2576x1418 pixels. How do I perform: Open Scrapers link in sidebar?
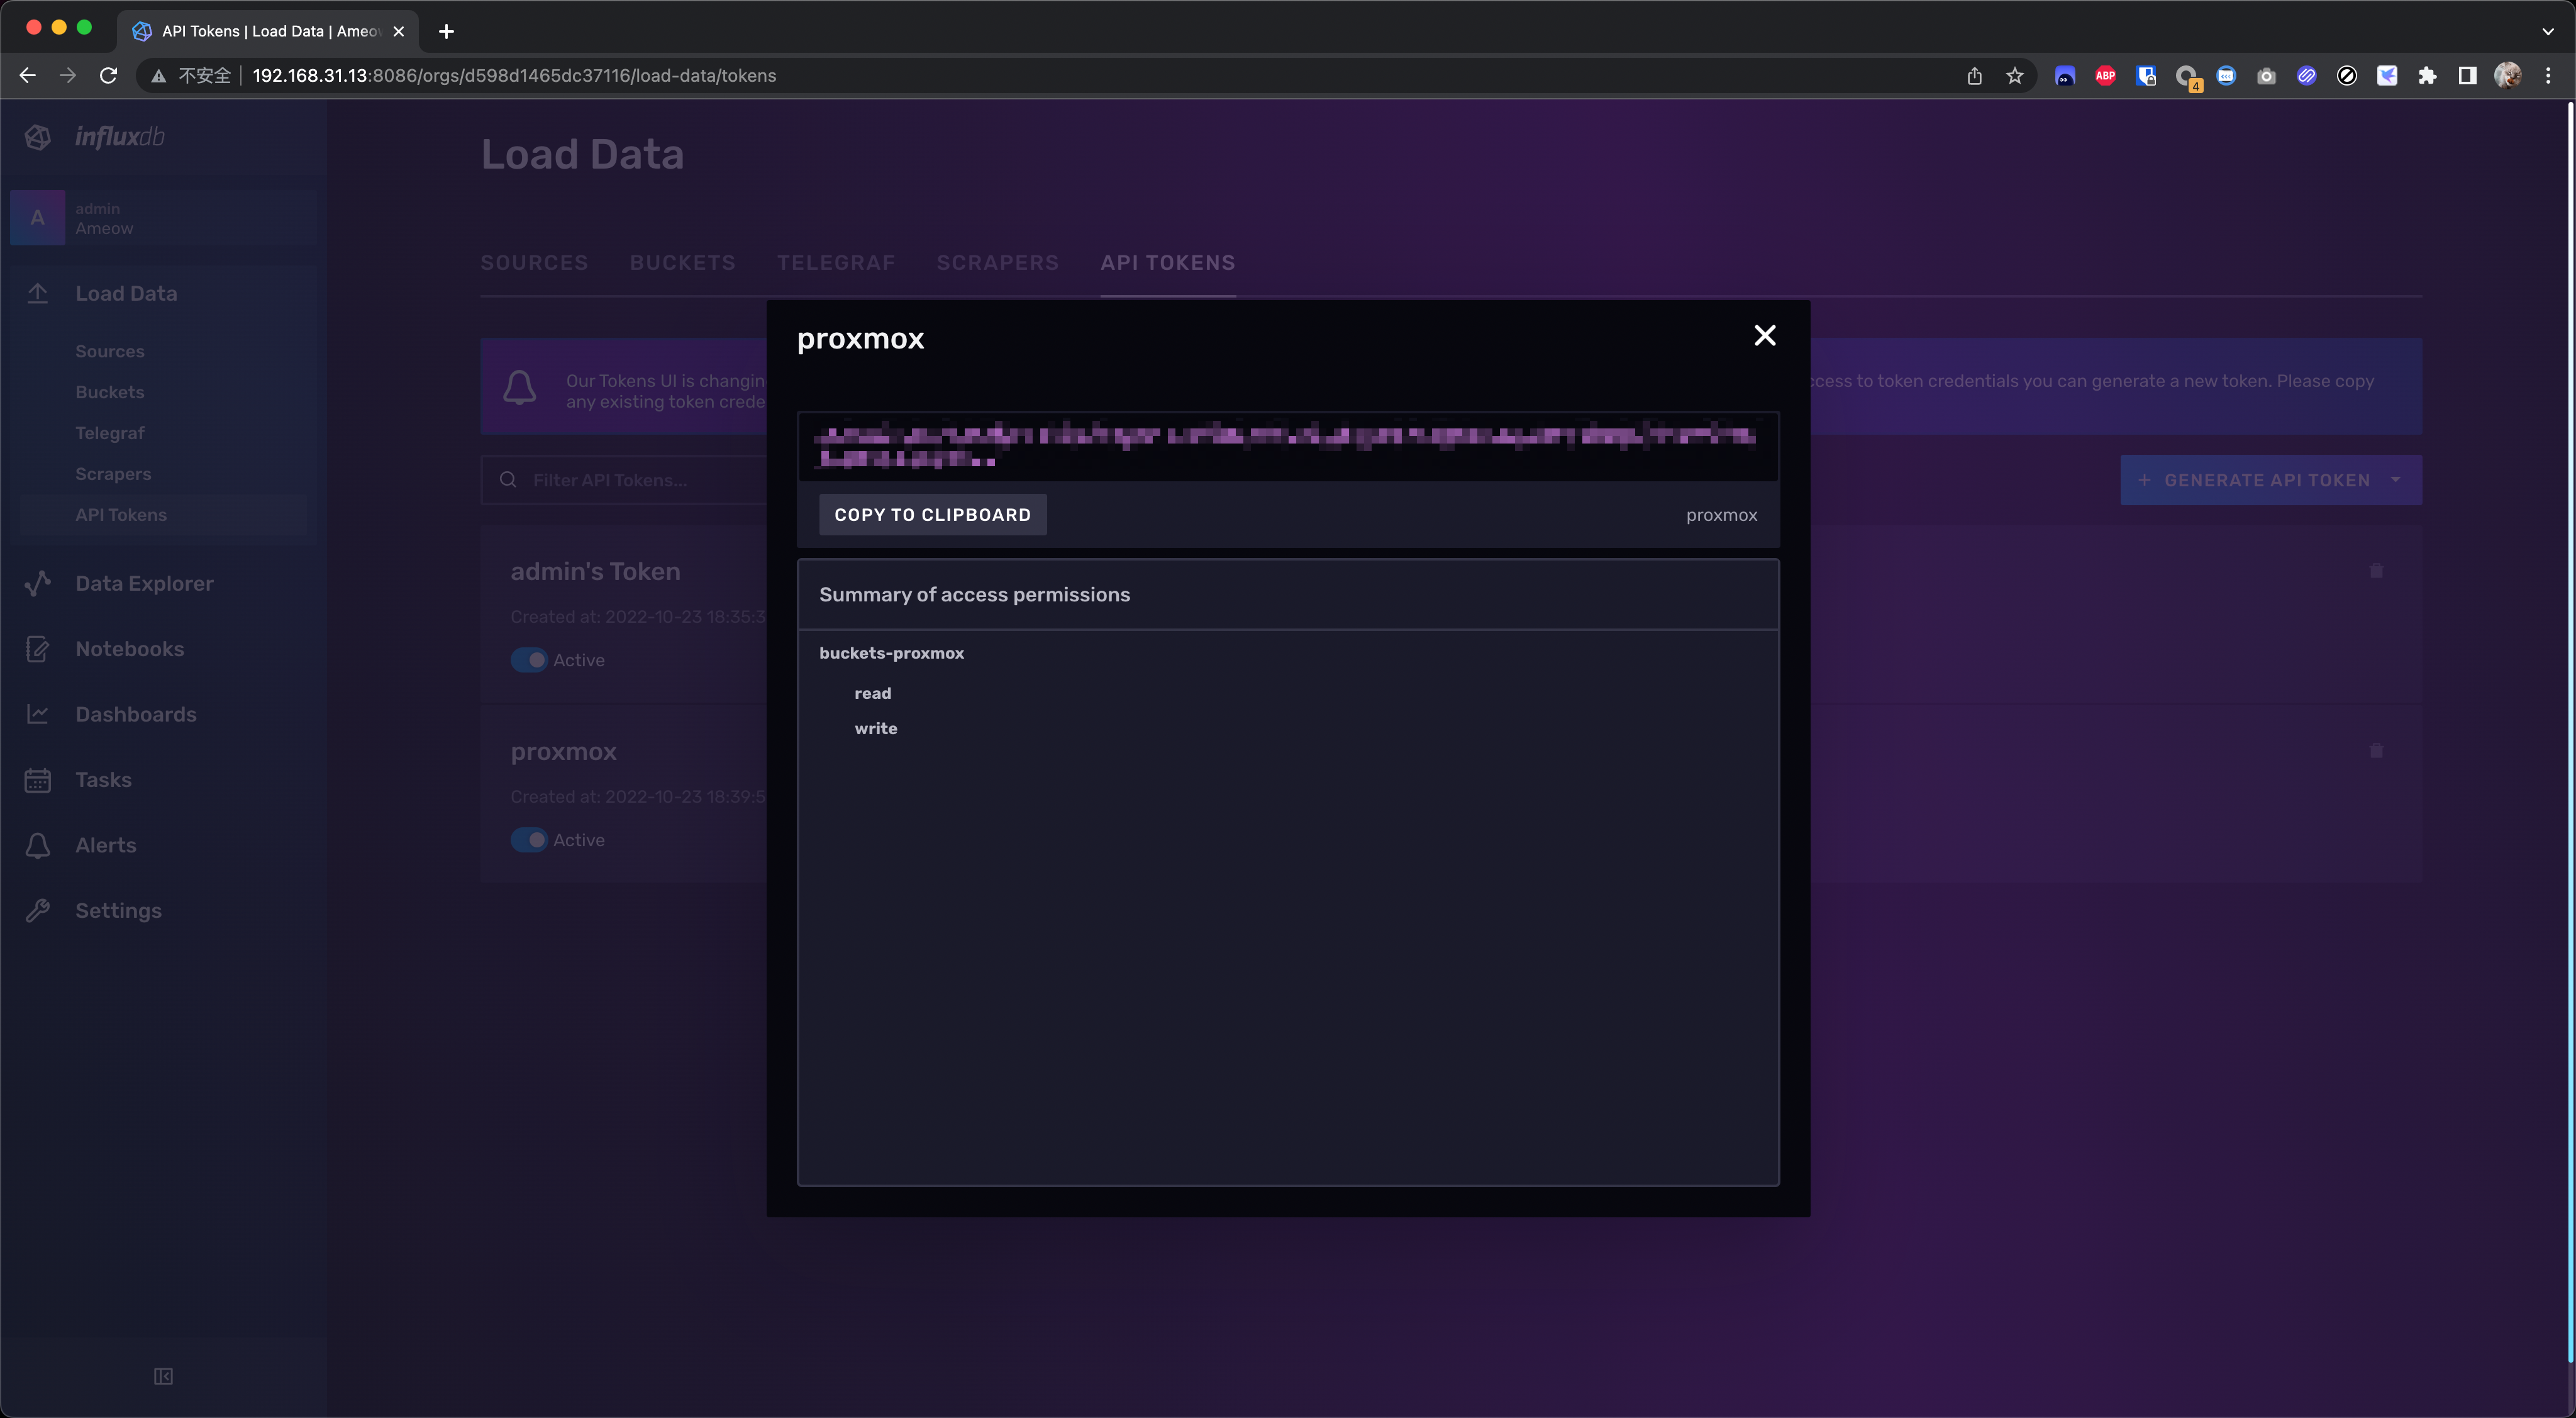click(113, 474)
